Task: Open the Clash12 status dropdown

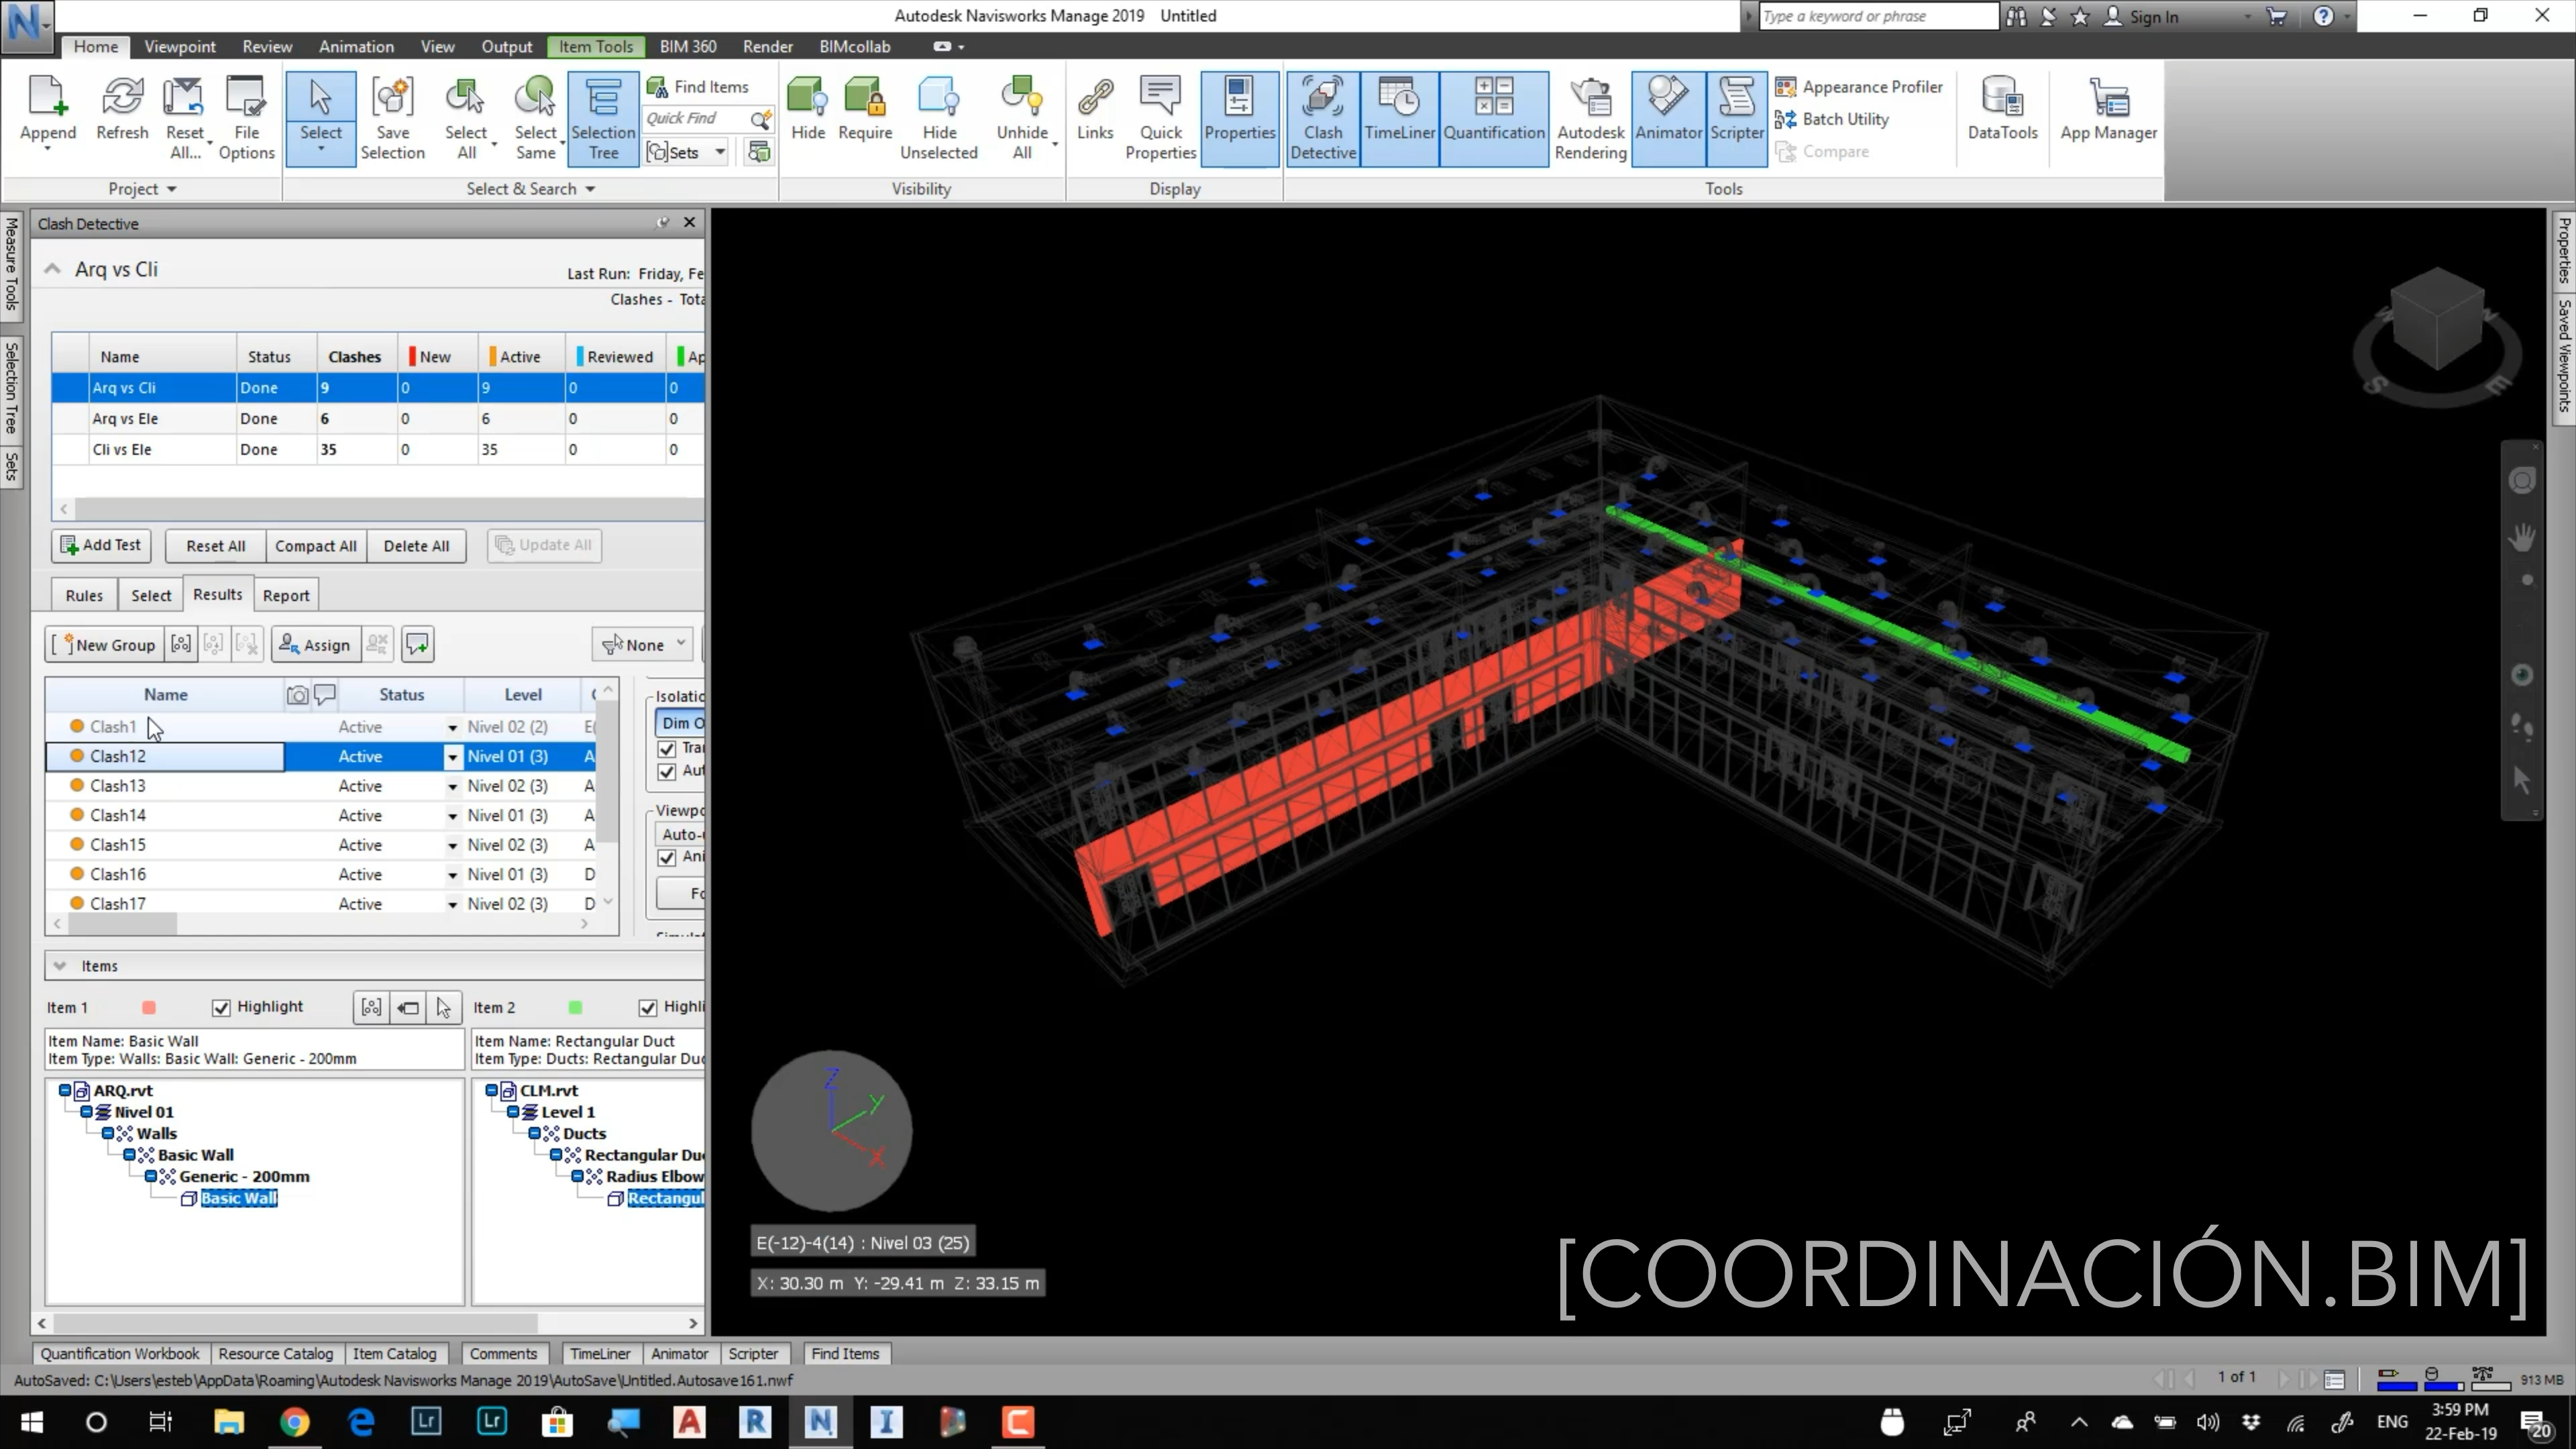Action: click(452, 757)
